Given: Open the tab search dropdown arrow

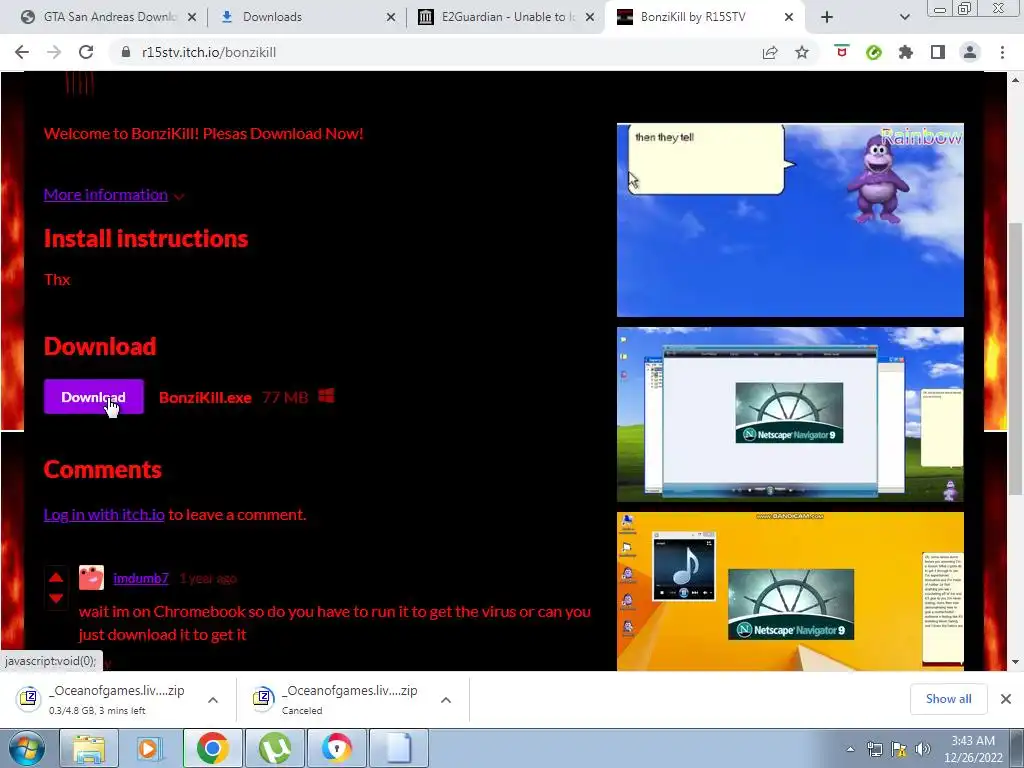Looking at the screenshot, I should 904,17.
